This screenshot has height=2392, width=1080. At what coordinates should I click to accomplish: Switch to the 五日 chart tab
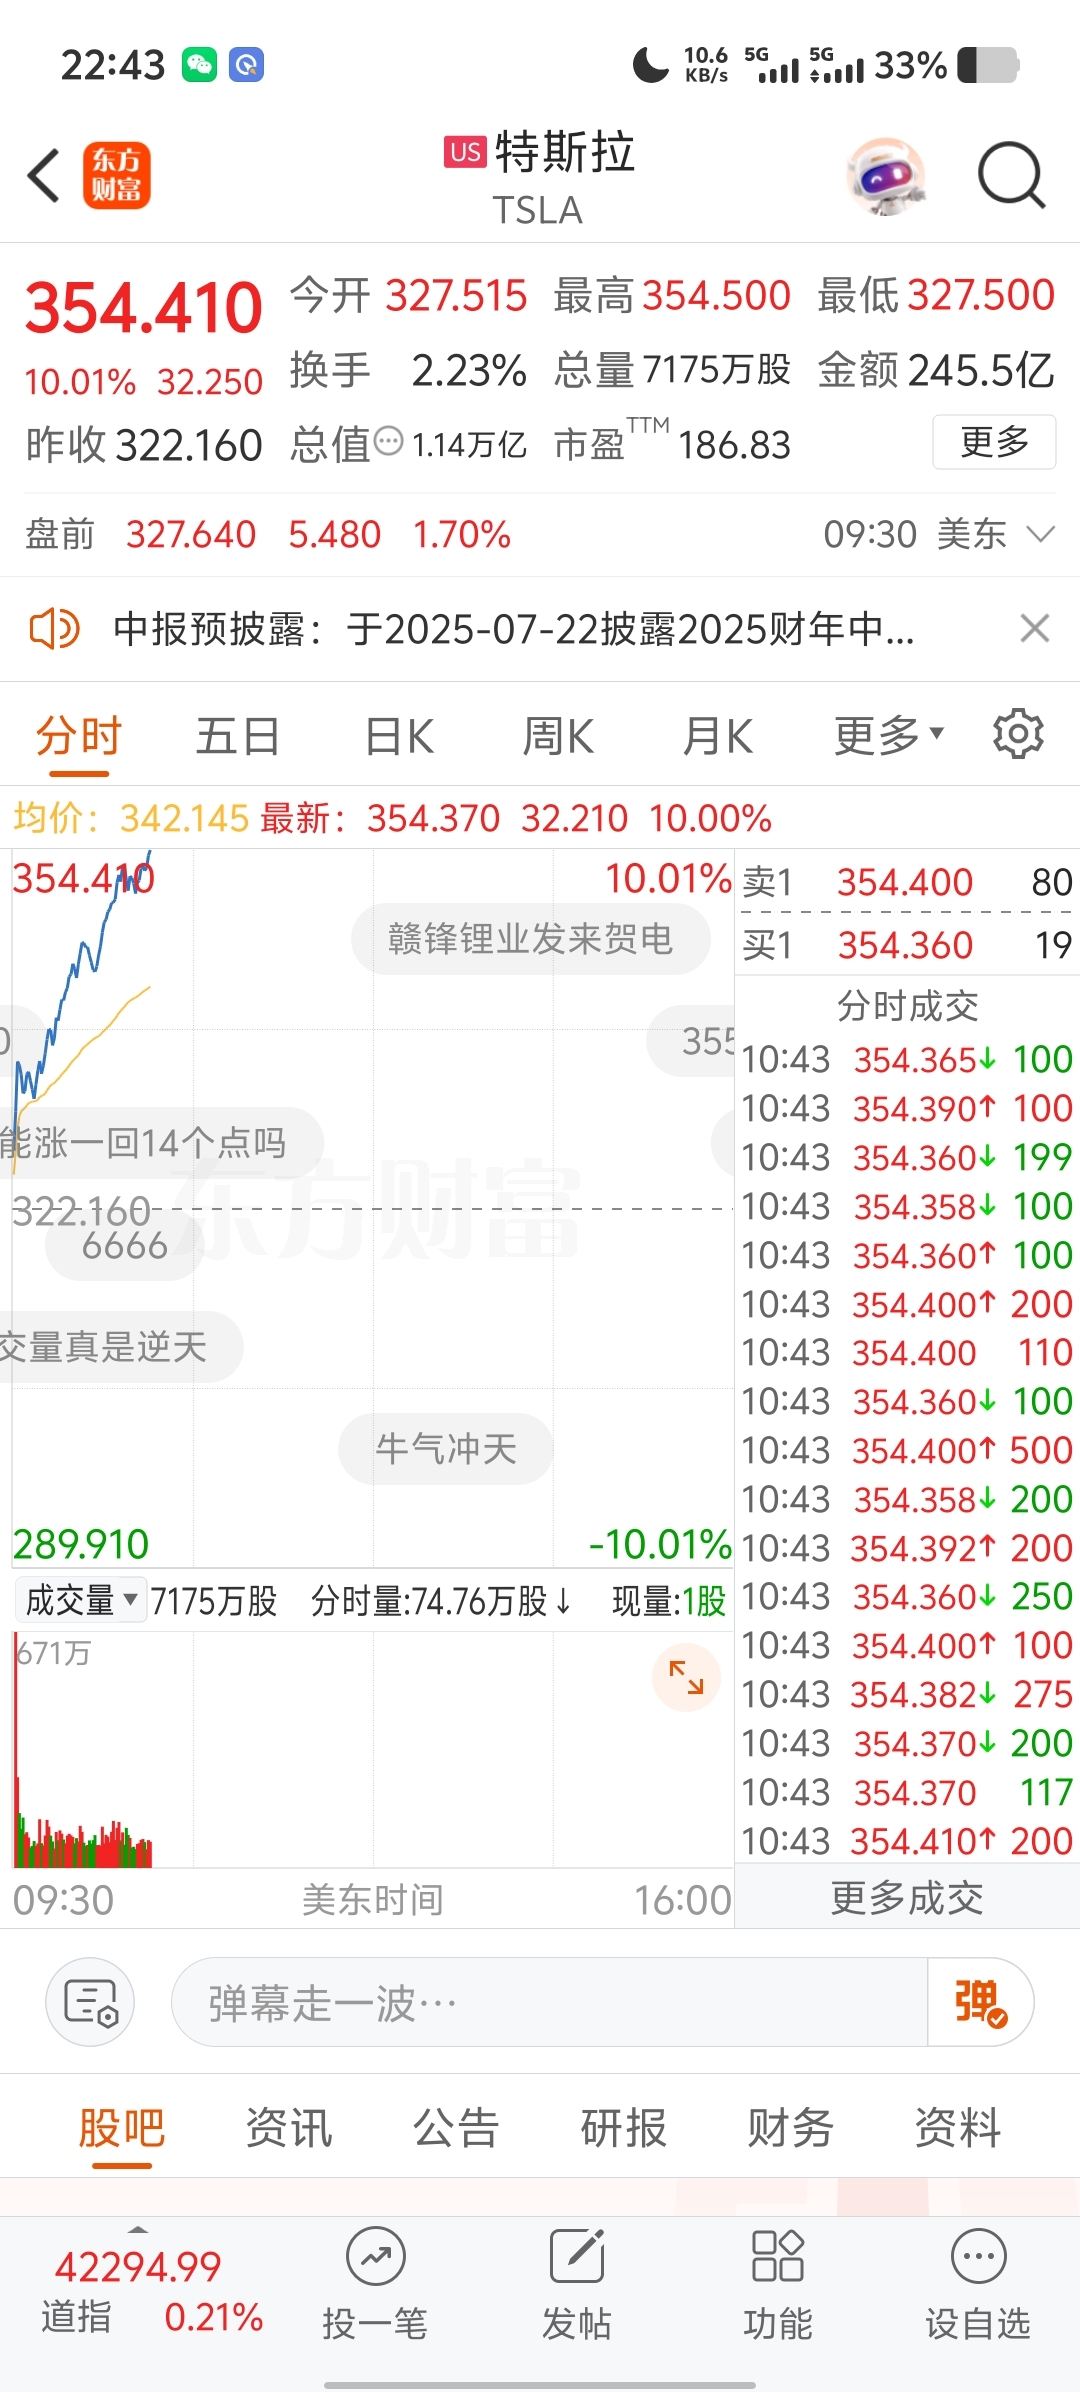click(x=237, y=736)
